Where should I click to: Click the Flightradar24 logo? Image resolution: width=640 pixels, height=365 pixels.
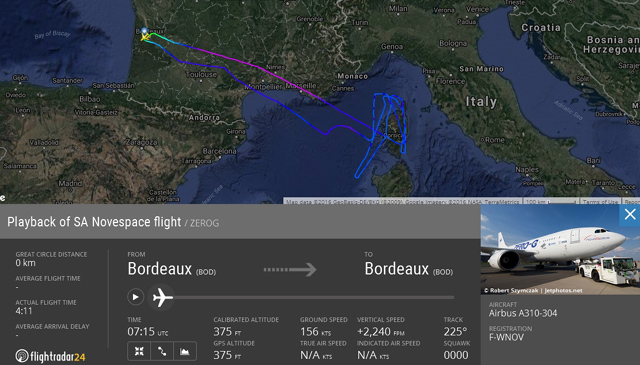pyautogui.click(x=51, y=356)
